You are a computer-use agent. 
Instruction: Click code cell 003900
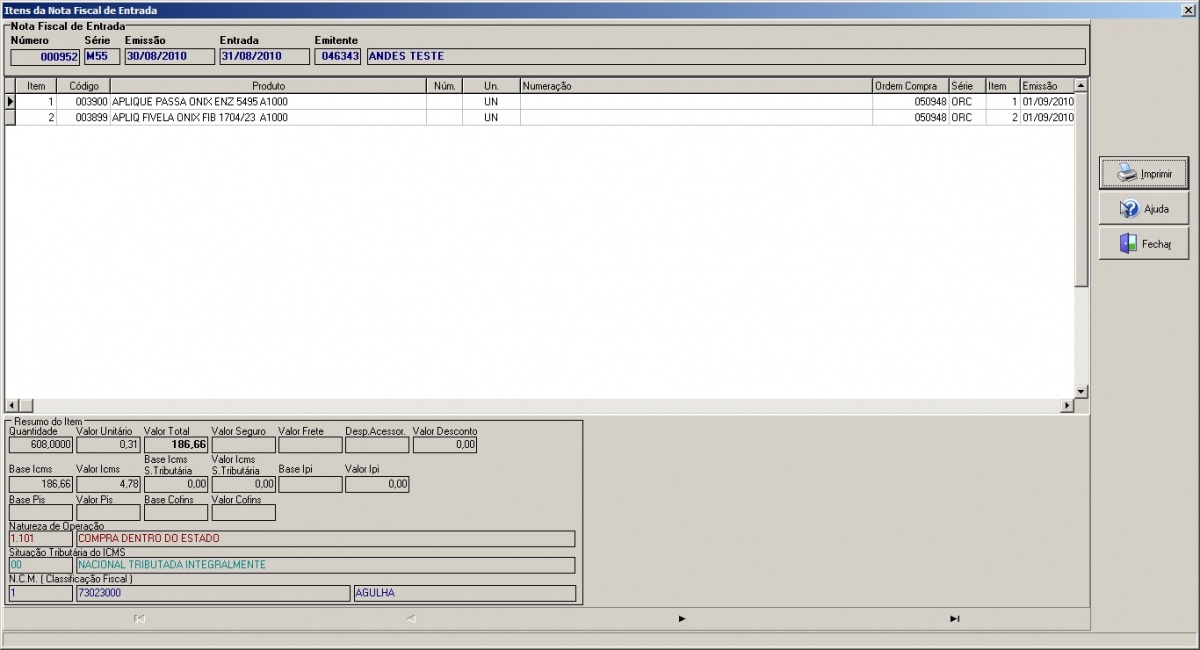(x=83, y=102)
